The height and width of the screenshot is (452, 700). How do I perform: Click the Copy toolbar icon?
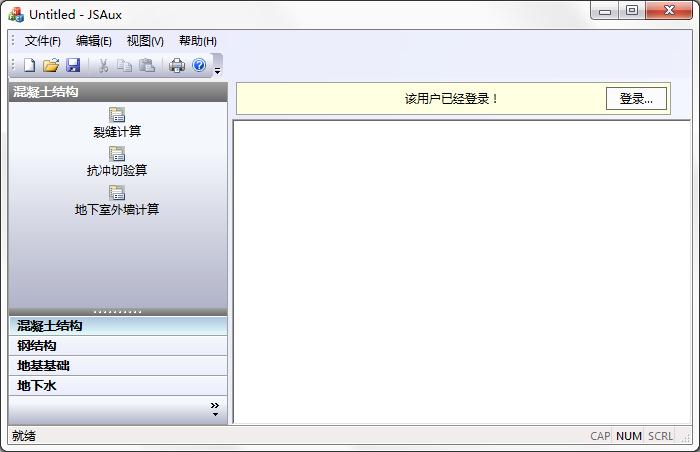point(124,65)
